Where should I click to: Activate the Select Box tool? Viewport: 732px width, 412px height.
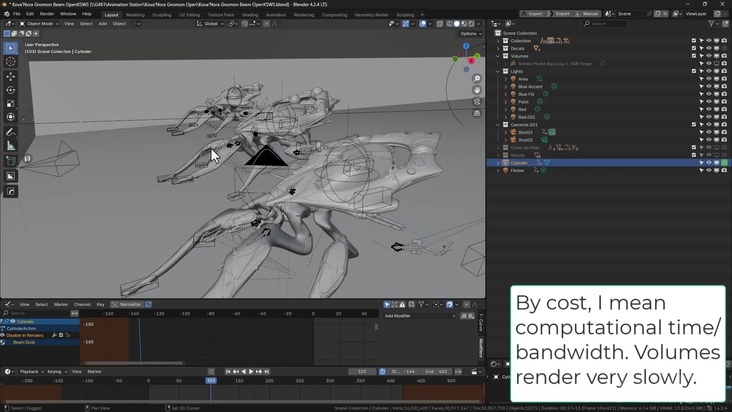click(11, 48)
